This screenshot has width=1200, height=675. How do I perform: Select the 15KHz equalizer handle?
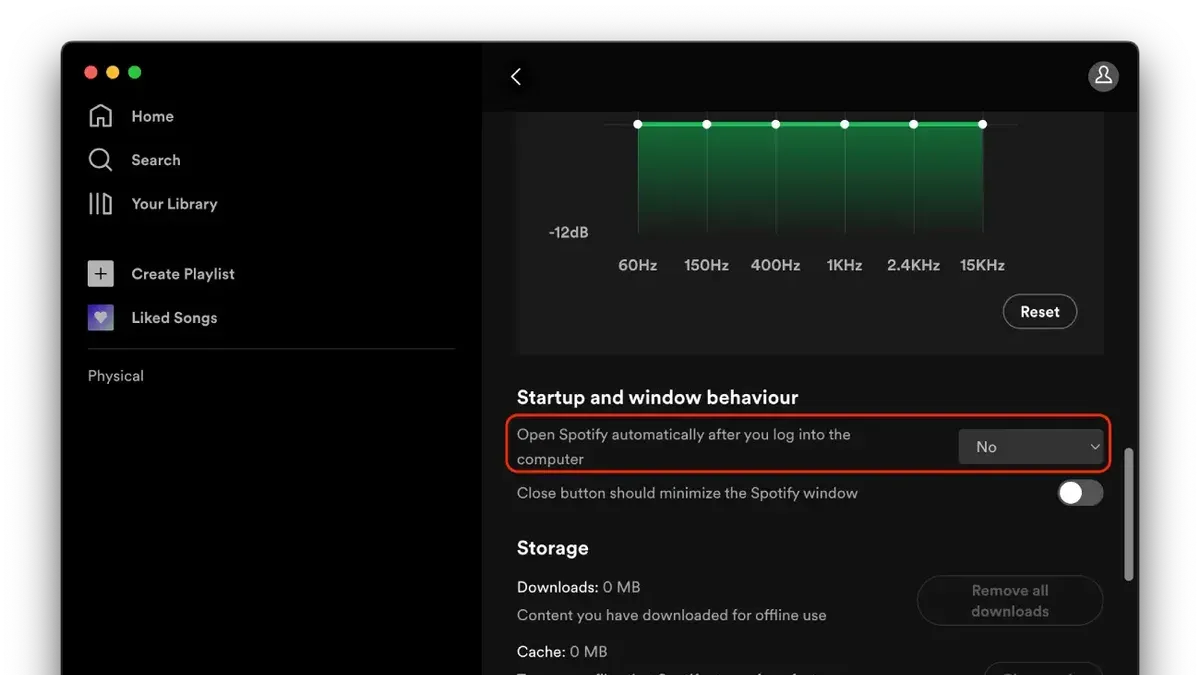[x=983, y=124]
